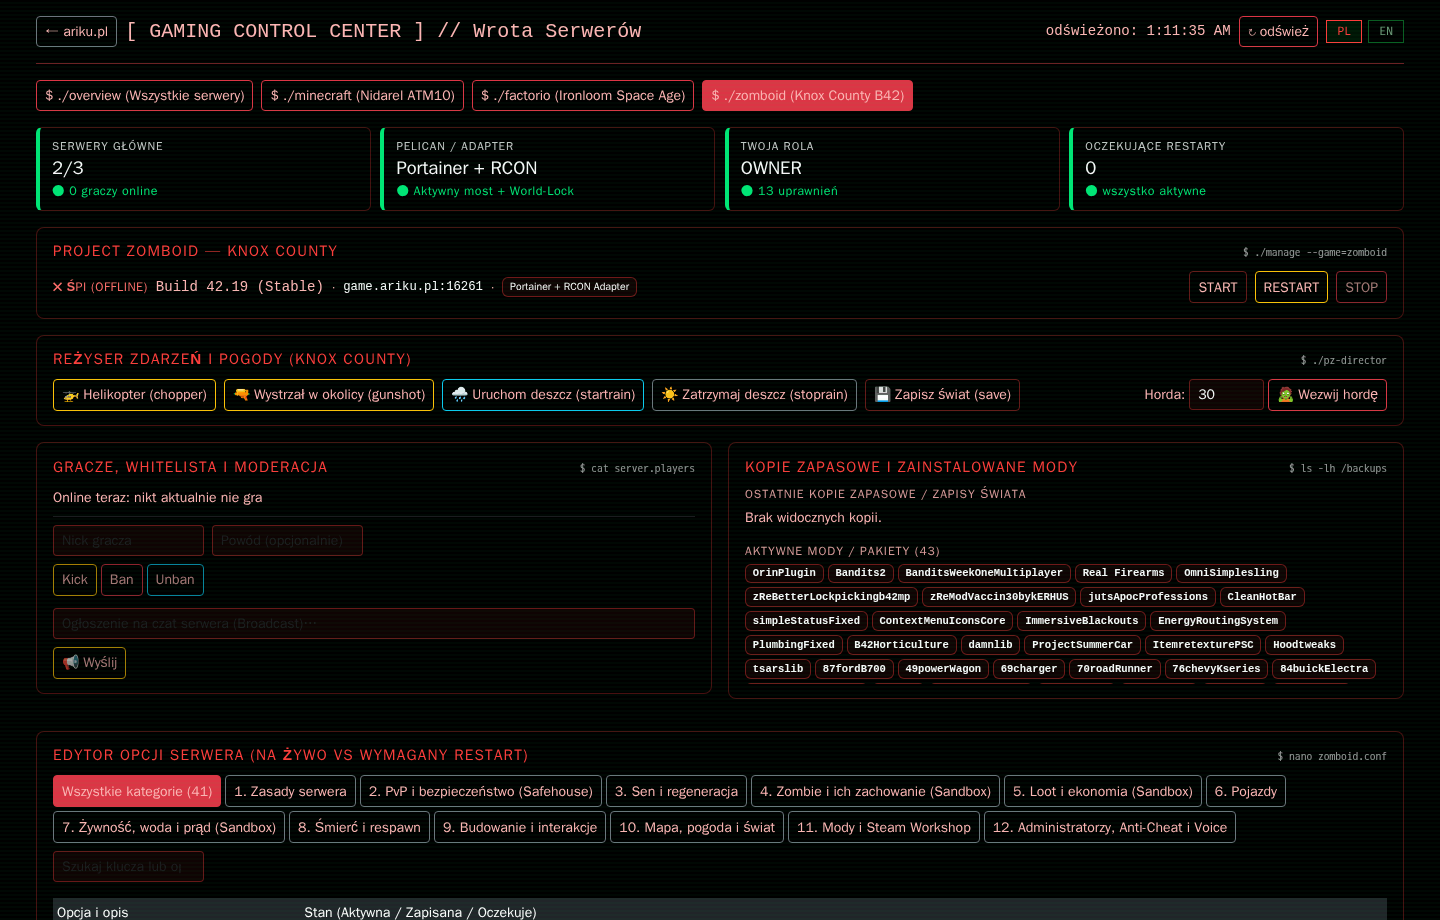Open the ./overview (Wszystkie serwery) tab

(145, 96)
